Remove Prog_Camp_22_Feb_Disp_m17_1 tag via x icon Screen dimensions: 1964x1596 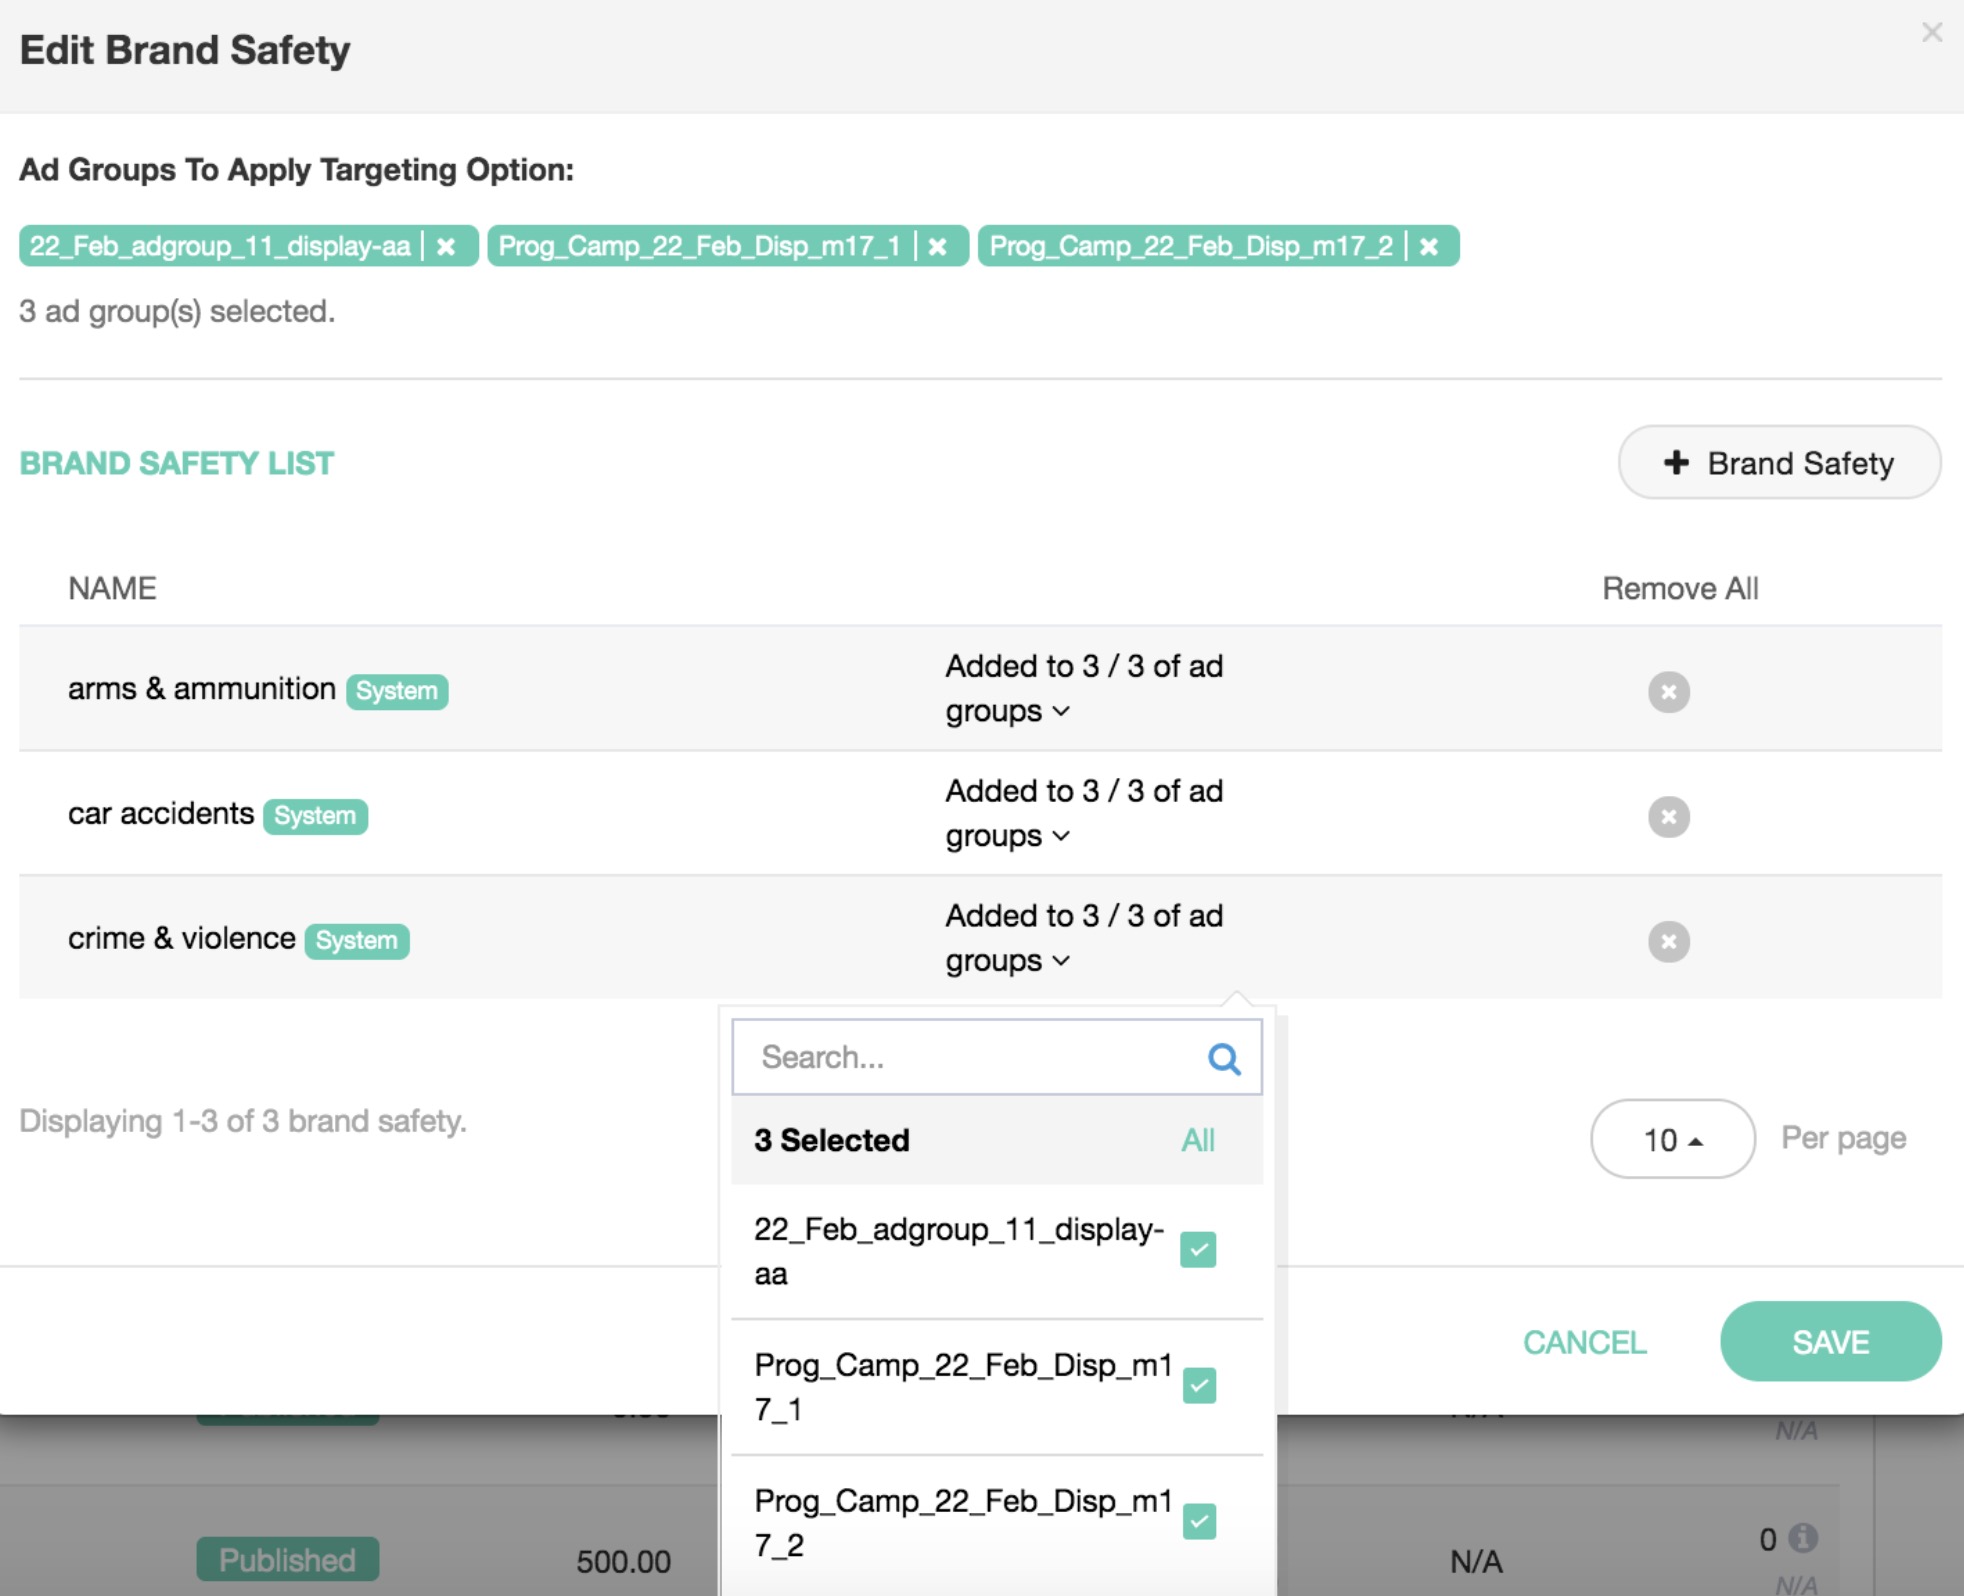[937, 246]
